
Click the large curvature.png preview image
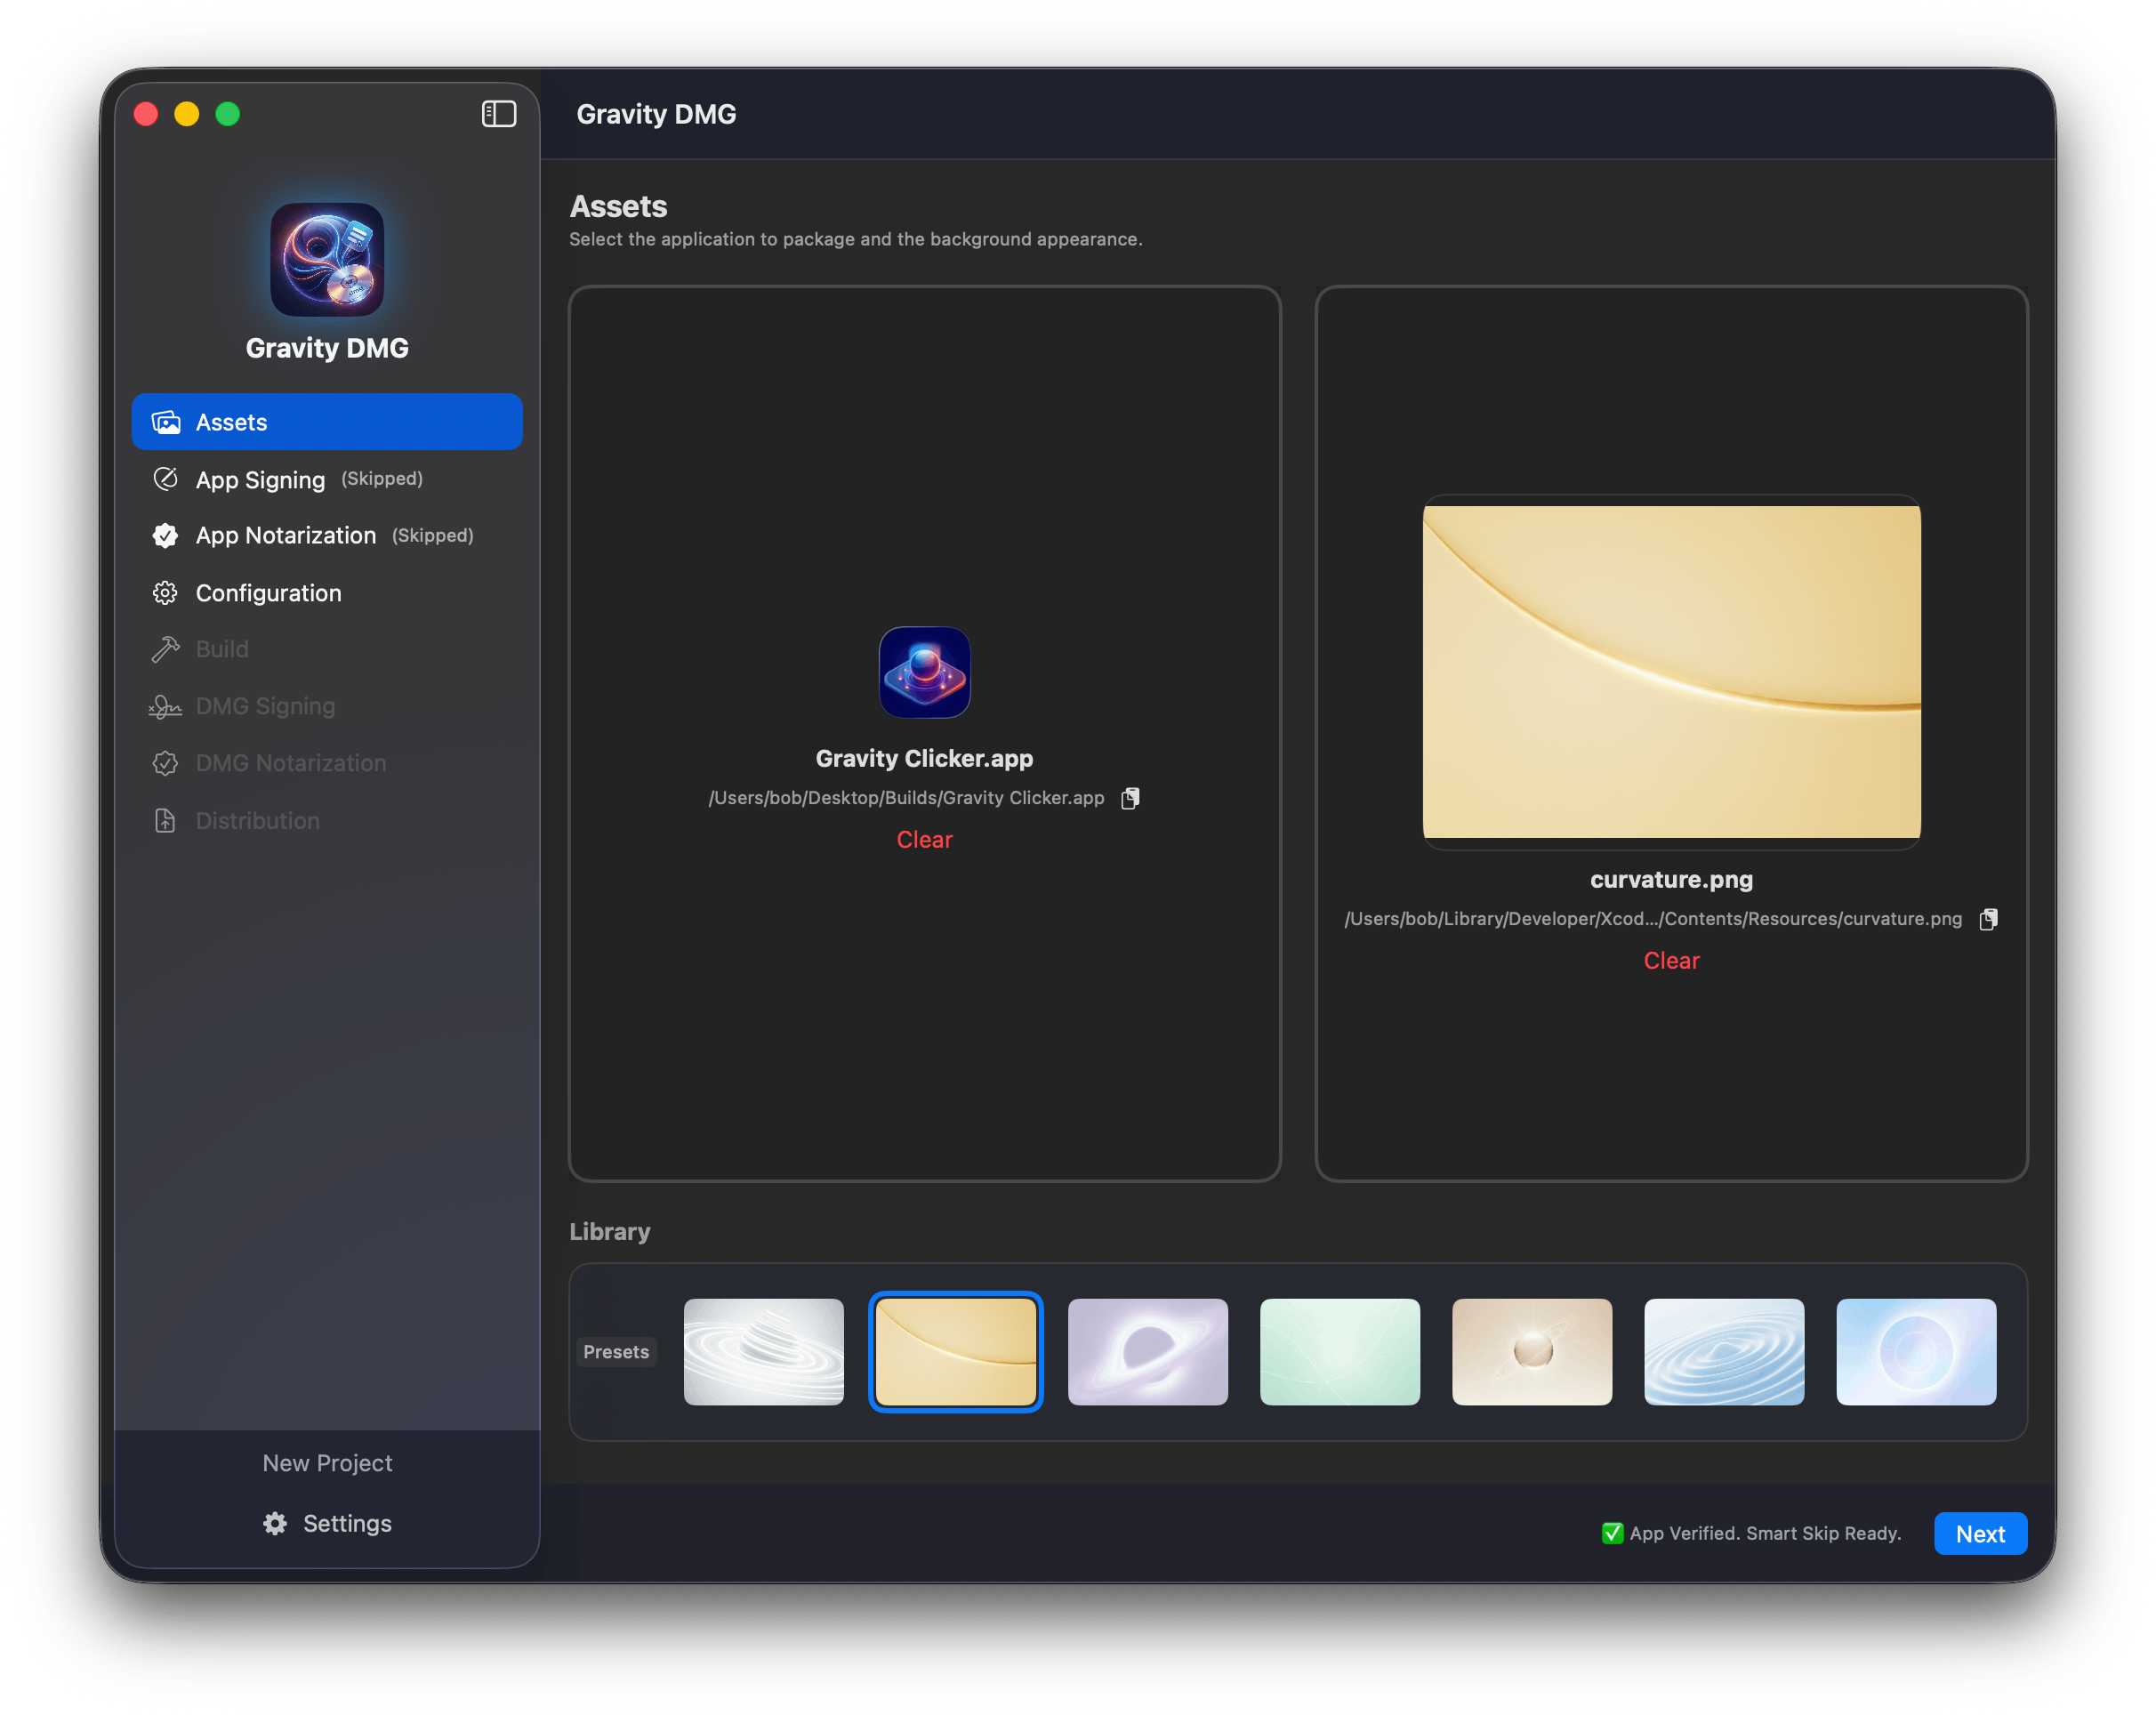1671,672
